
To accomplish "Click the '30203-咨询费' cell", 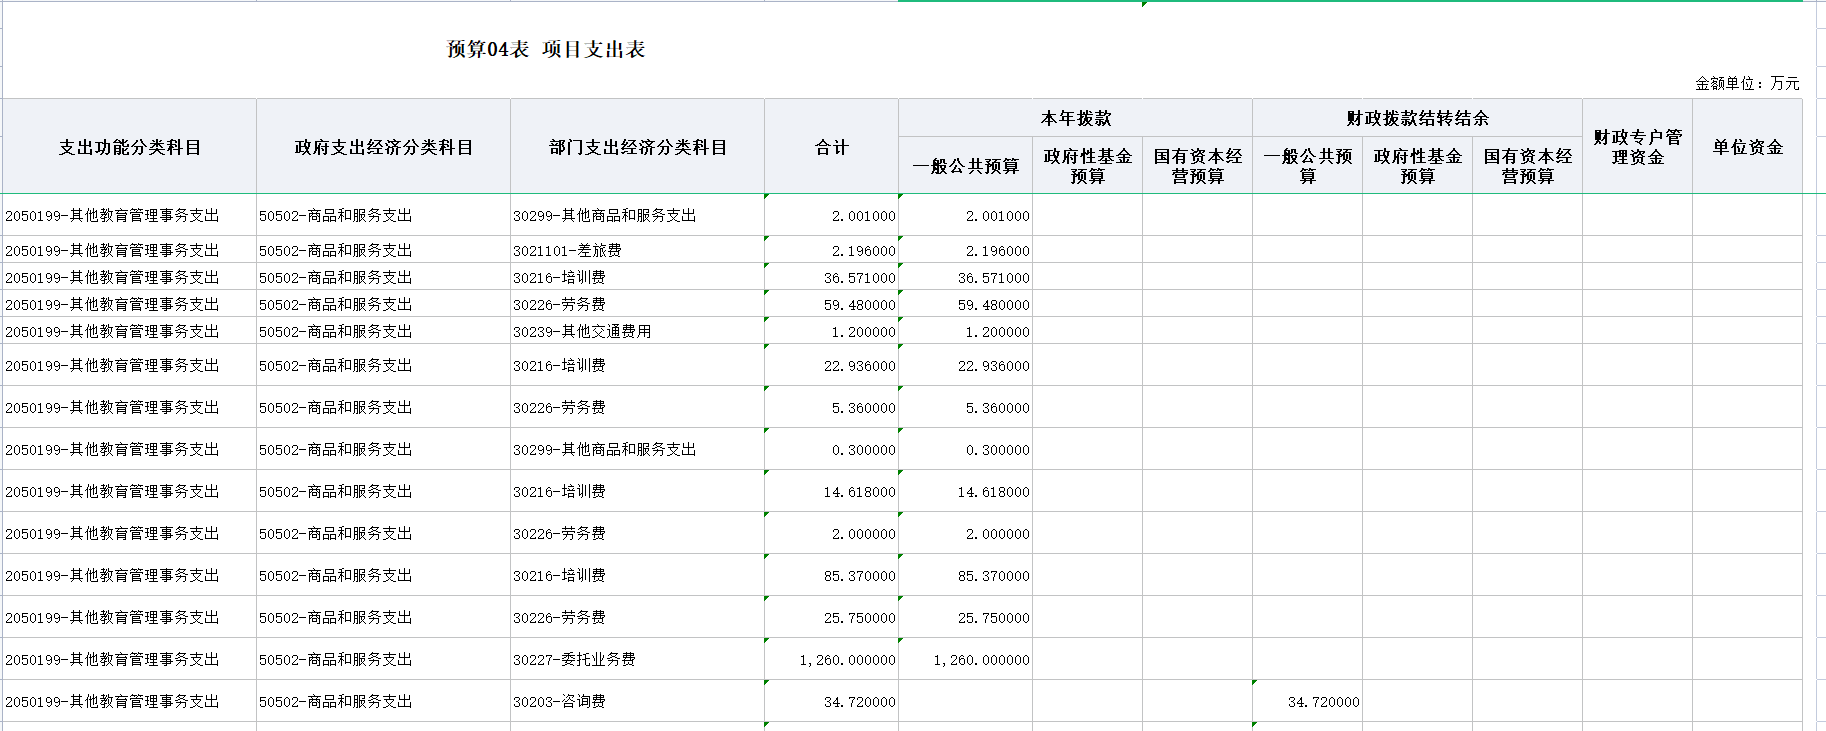I will click(x=559, y=702).
